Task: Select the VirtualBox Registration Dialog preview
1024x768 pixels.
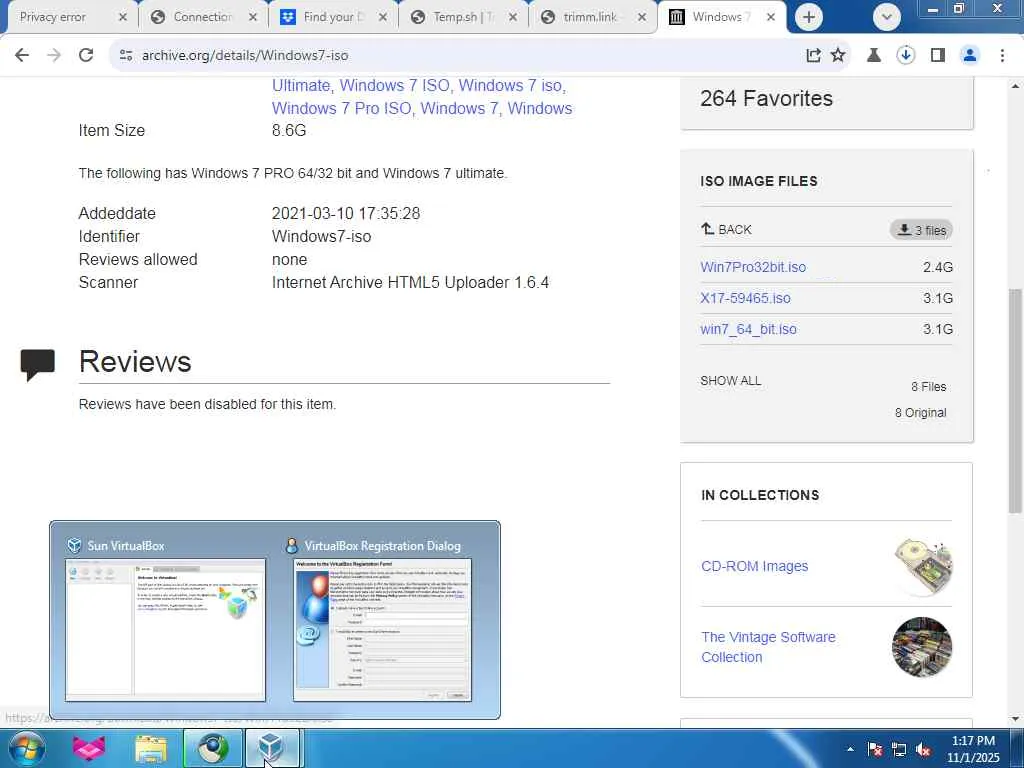Action: [x=382, y=630]
